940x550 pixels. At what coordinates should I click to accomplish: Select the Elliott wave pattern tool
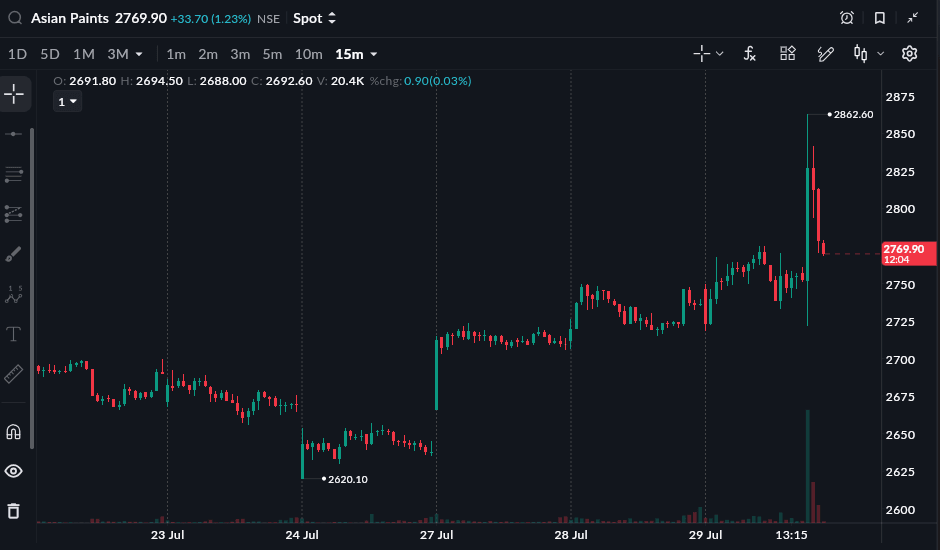[x=14, y=294]
